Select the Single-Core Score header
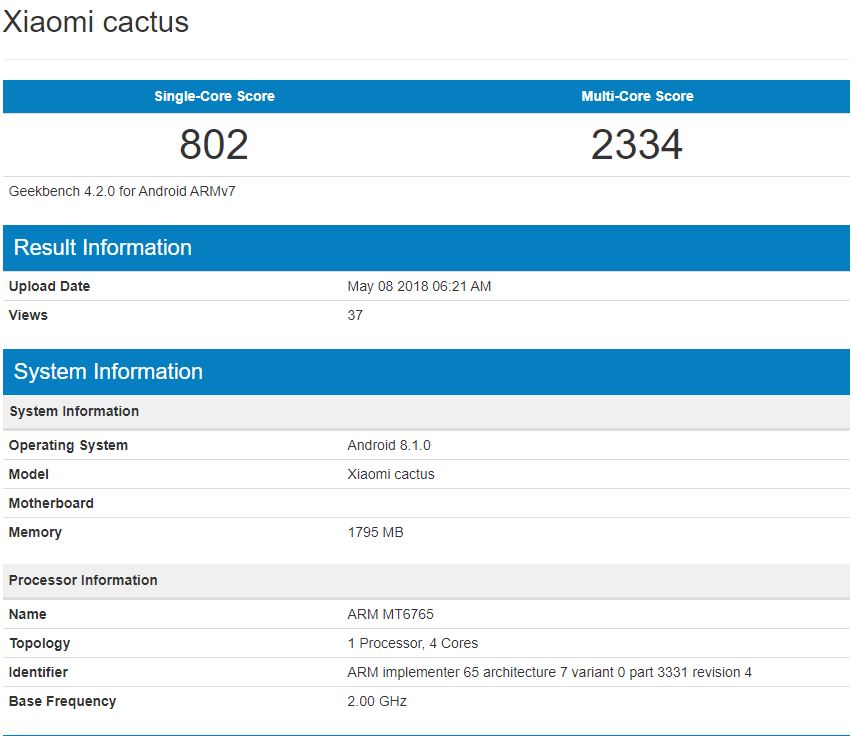Viewport: 852px width, 736px height. (x=214, y=97)
